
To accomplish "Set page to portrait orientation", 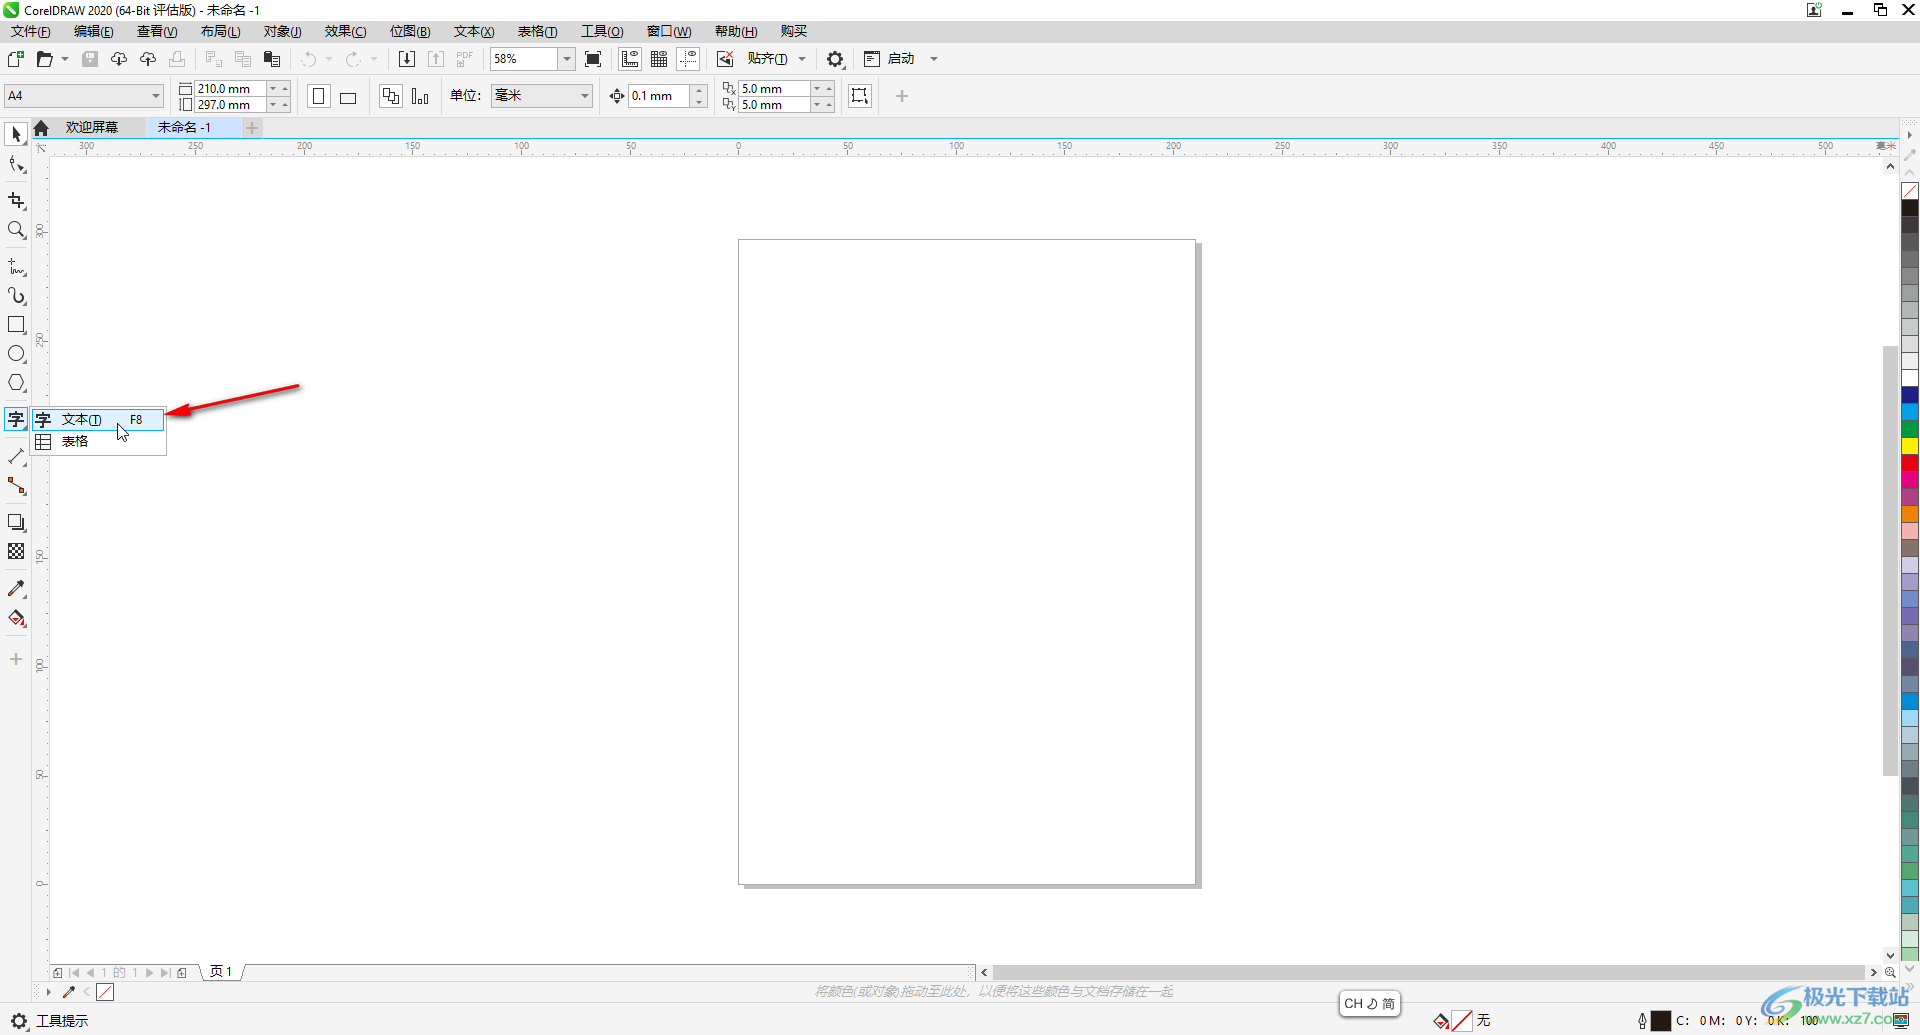I will pos(319,96).
